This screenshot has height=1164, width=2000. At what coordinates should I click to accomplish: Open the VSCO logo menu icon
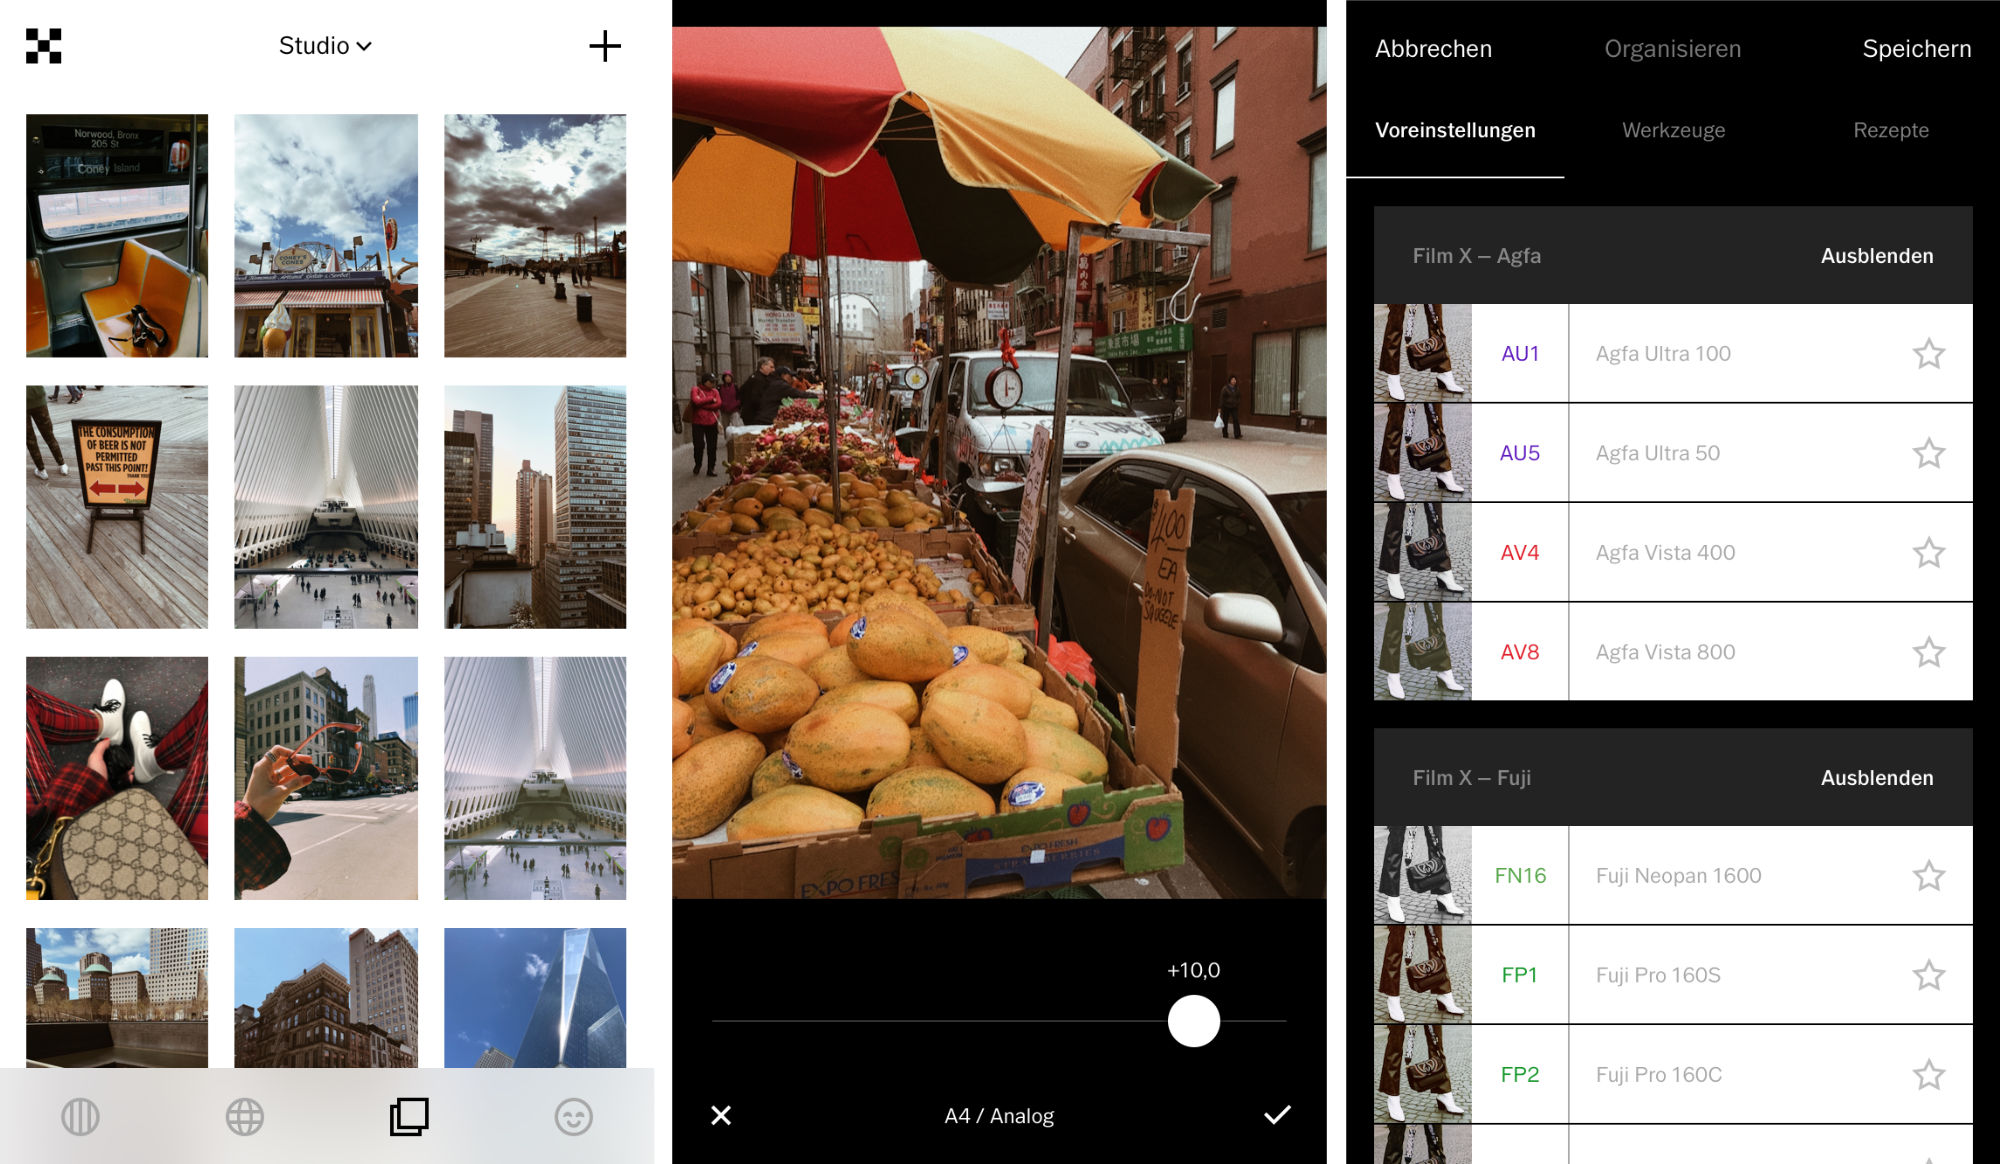tap(43, 46)
